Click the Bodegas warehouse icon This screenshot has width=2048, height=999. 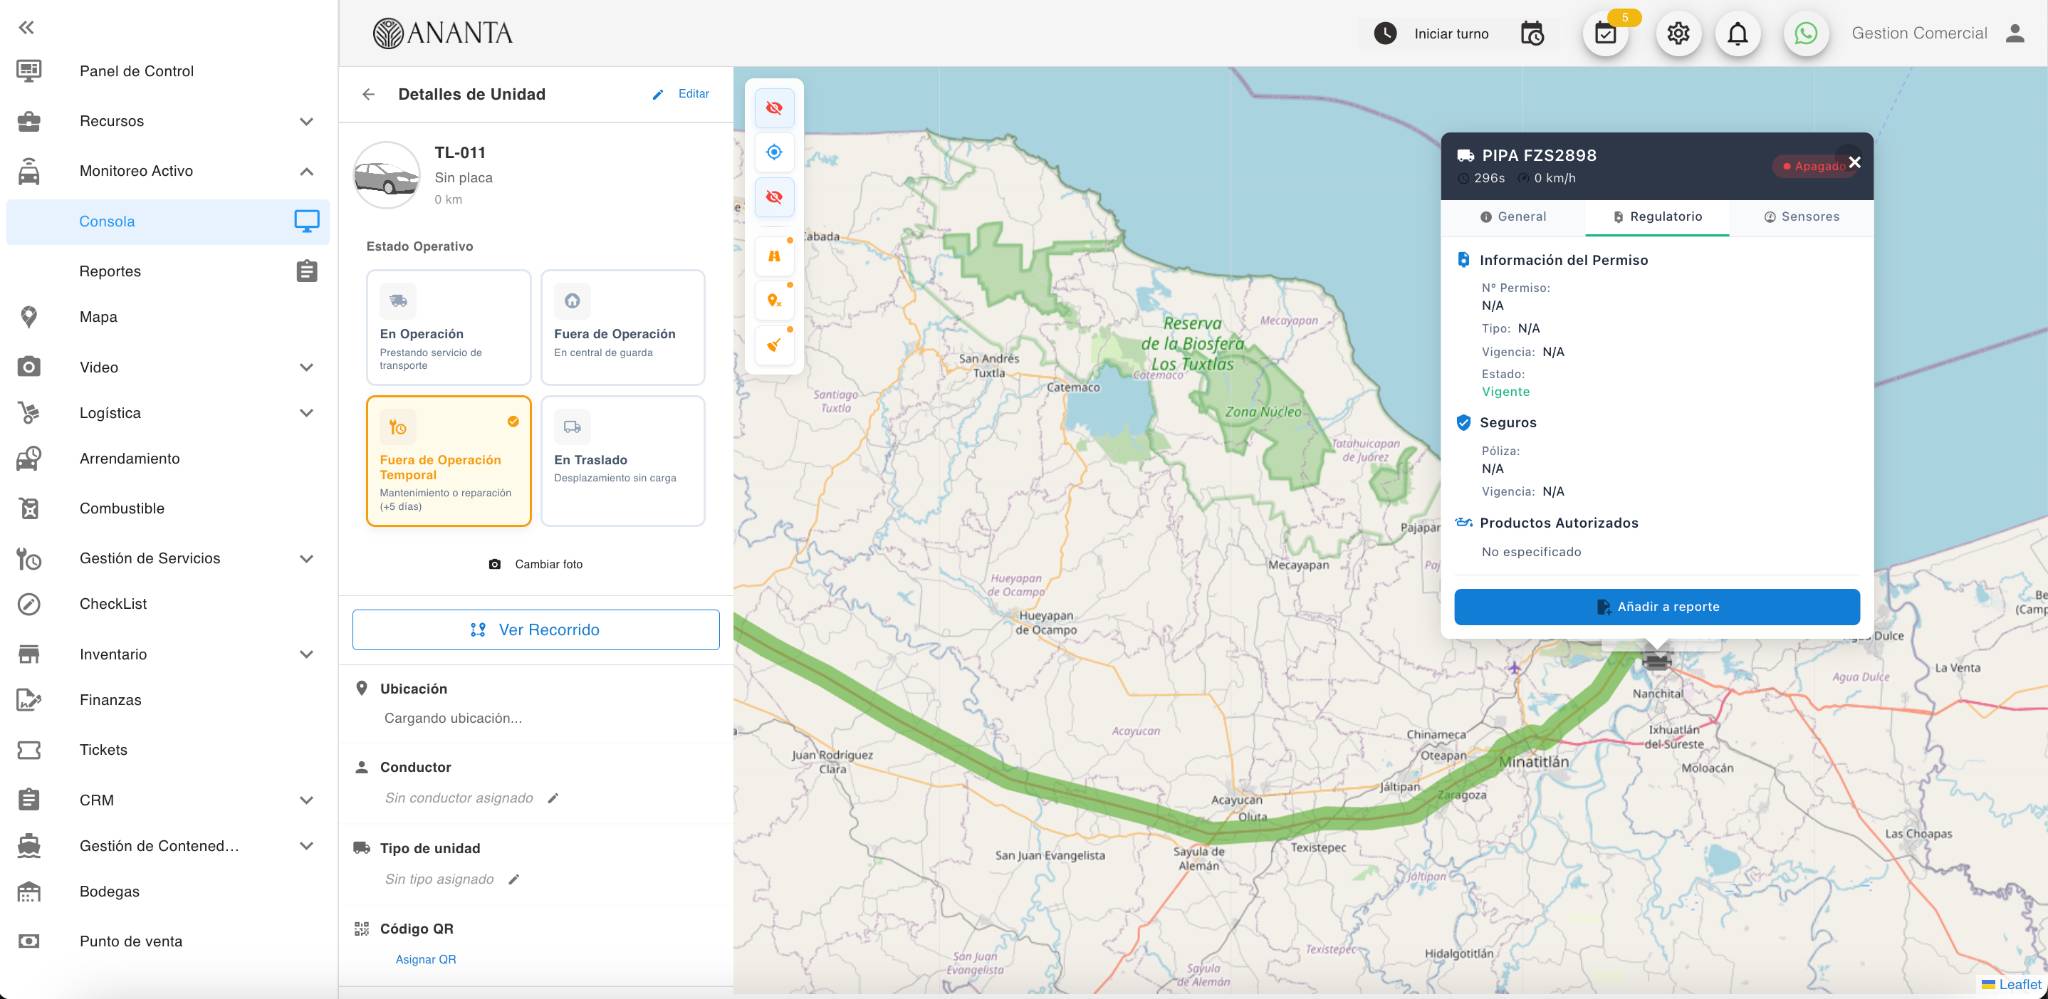point(29,891)
